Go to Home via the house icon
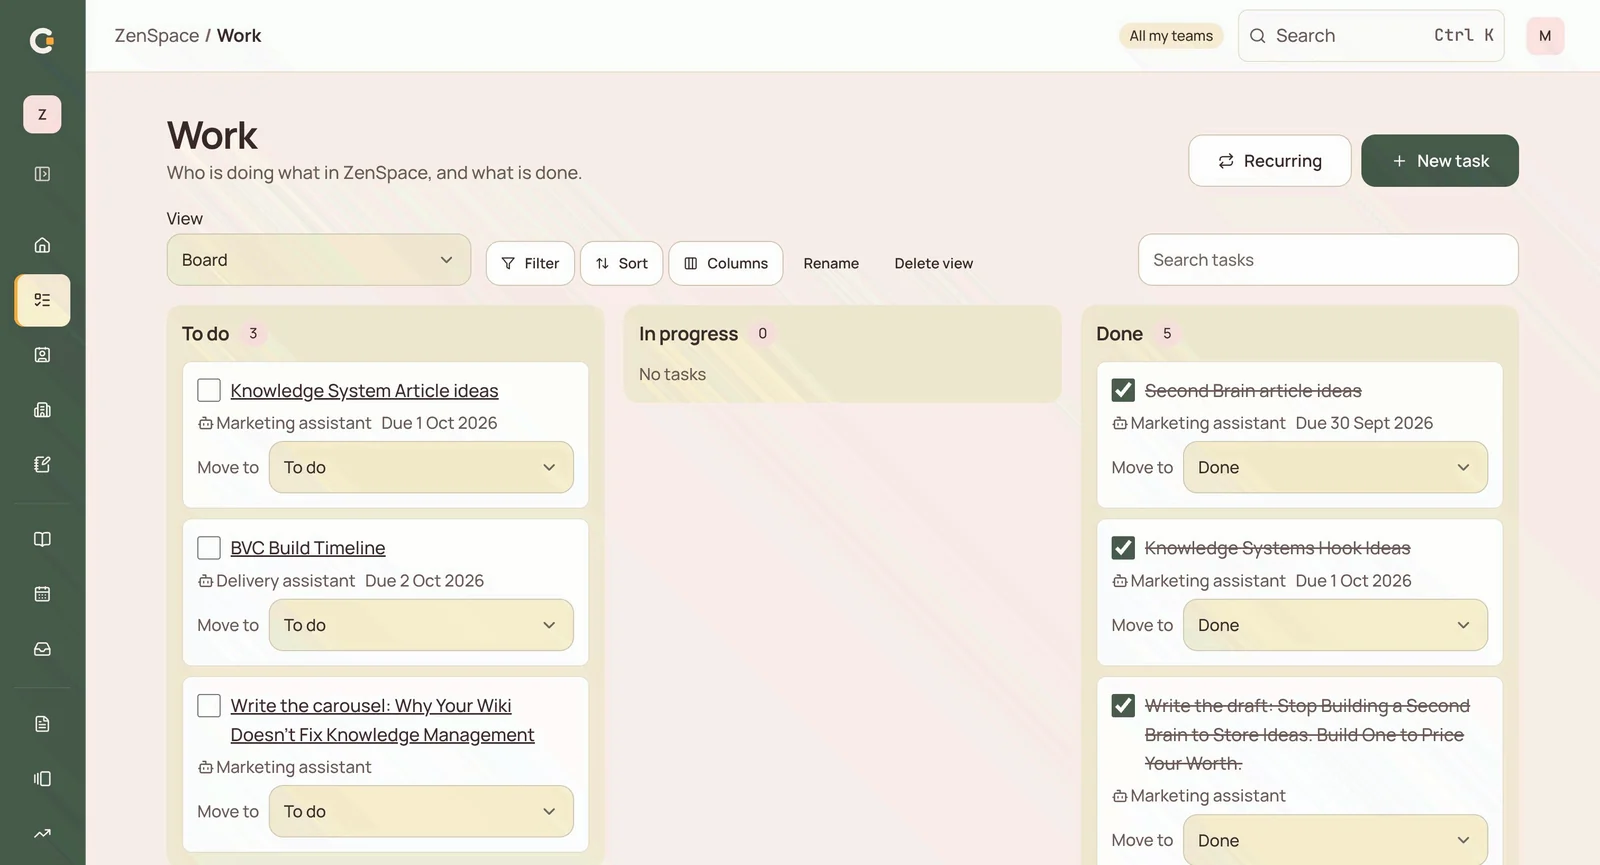The width and height of the screenshot is (1600, 865). tap(42, 245)
